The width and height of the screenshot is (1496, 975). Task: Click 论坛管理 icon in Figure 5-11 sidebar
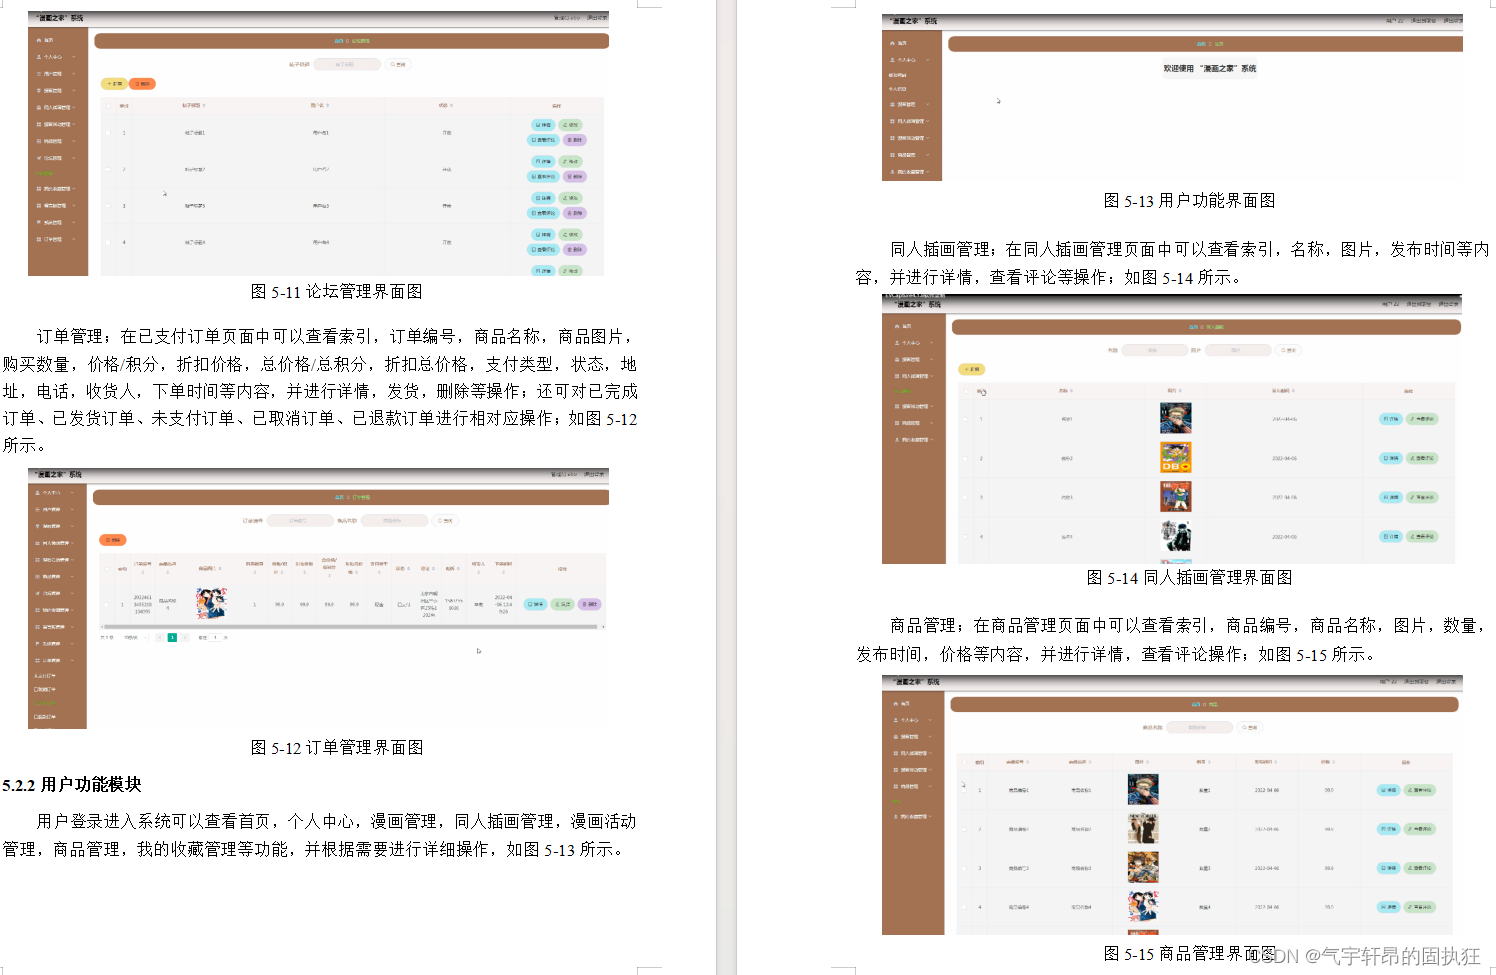[x=38, y=158]
